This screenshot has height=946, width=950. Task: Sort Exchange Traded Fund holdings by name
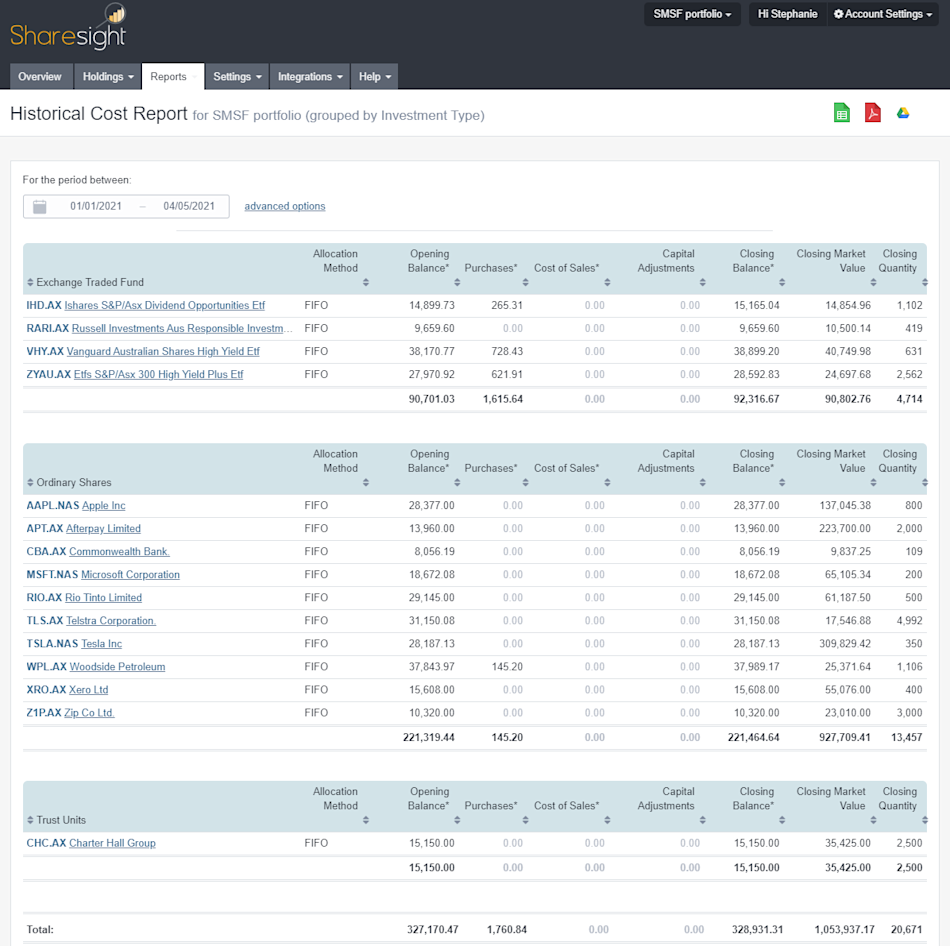30,282
